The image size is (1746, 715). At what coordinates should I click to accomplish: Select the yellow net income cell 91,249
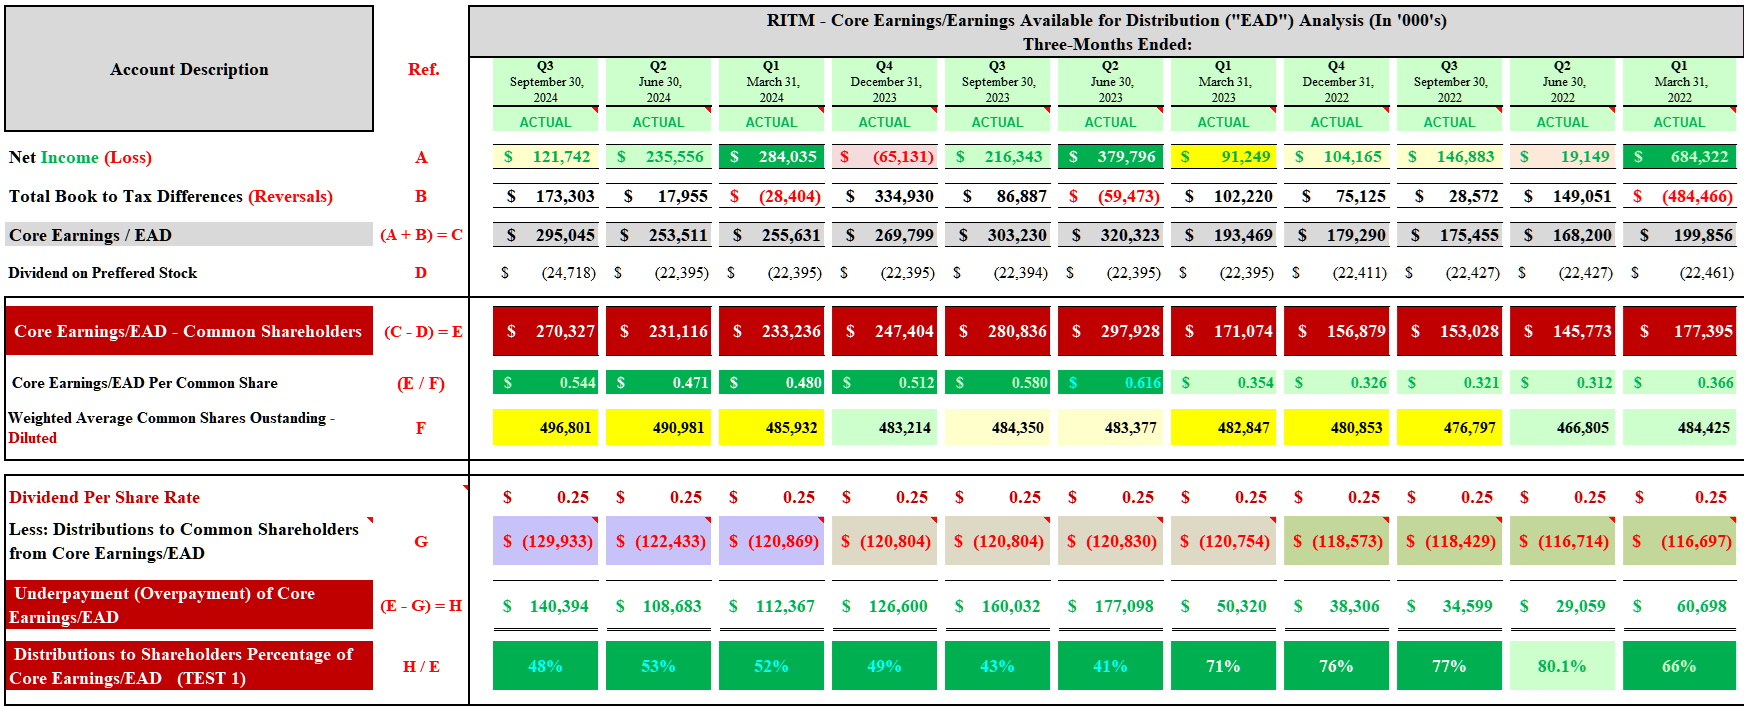pyautogui.click(x=1223, y=157)
